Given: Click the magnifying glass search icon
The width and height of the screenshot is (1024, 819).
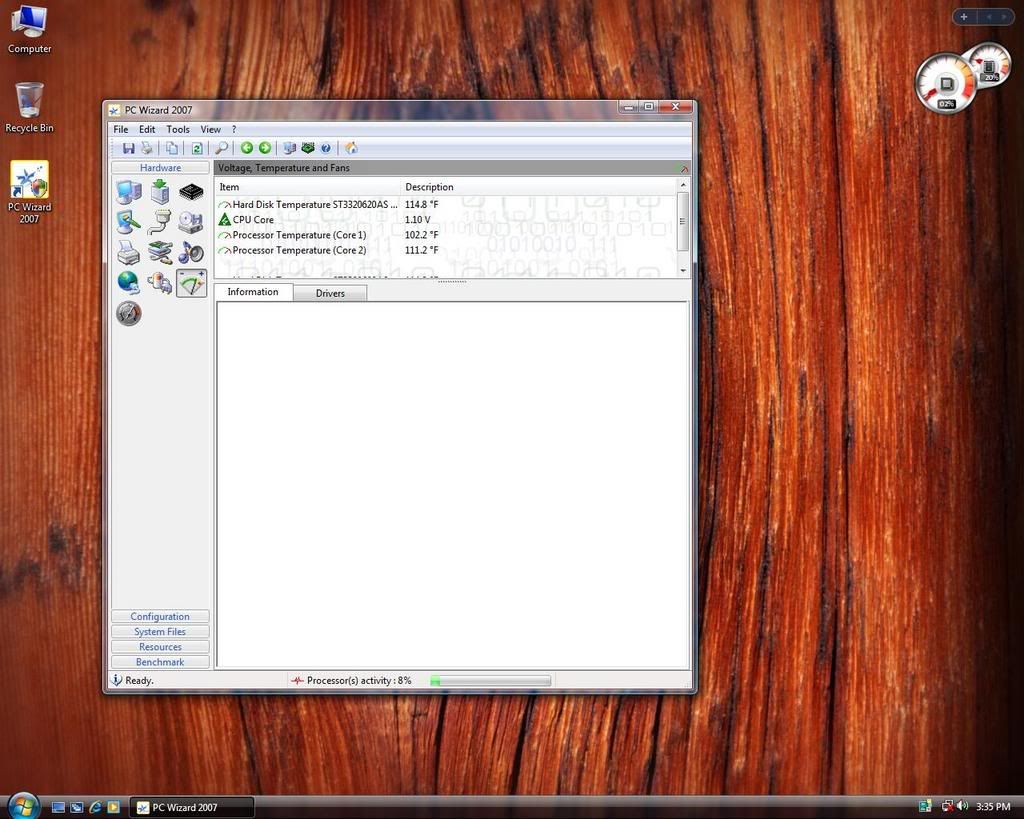Looking at the screenshot, I should [x=222, y=148].
